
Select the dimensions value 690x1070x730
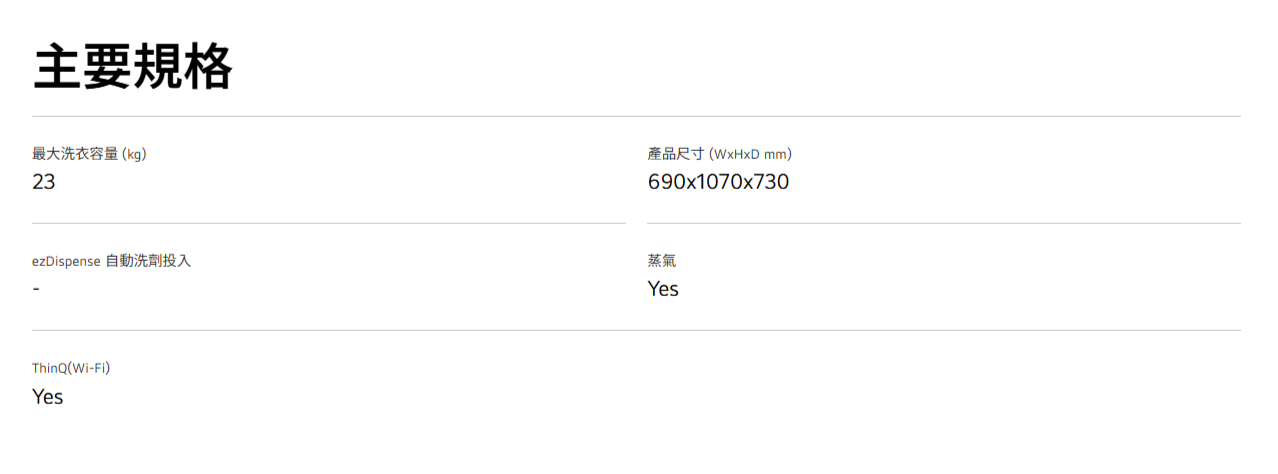point(718,182)
